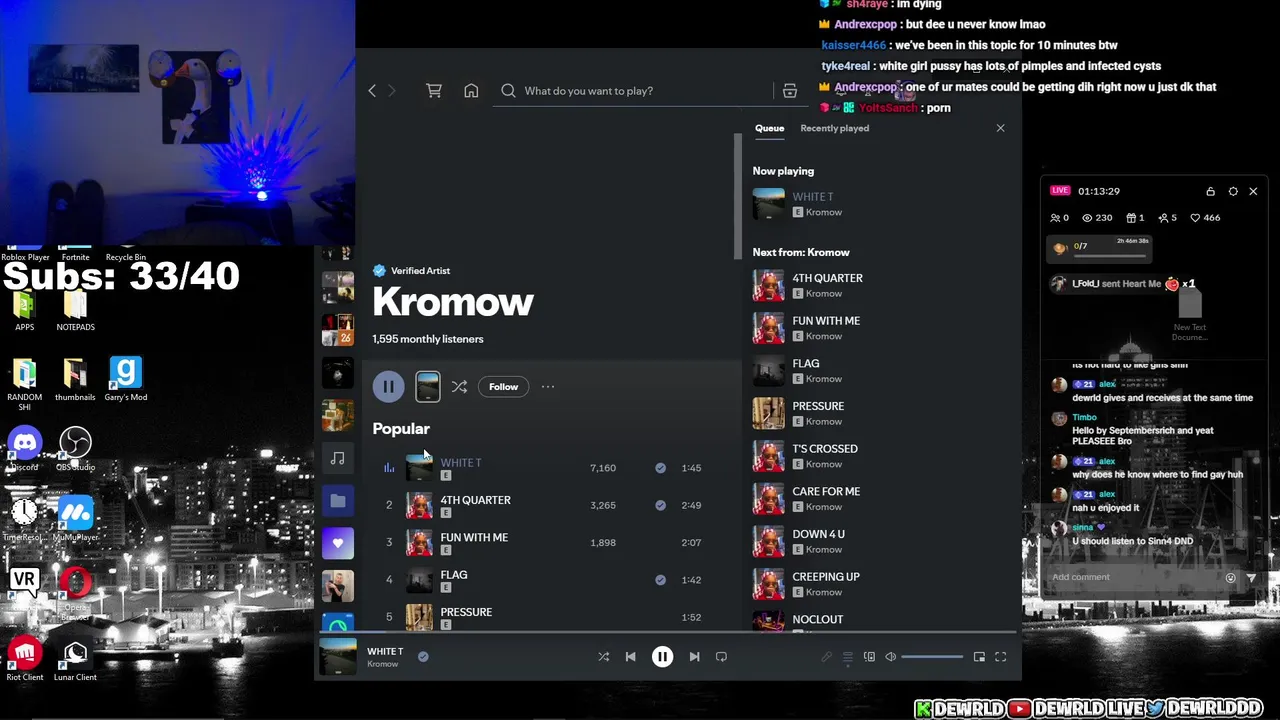Screen dimensions: 1280x720
Task: Skip to the next track
Action: (x=694, y=657)
